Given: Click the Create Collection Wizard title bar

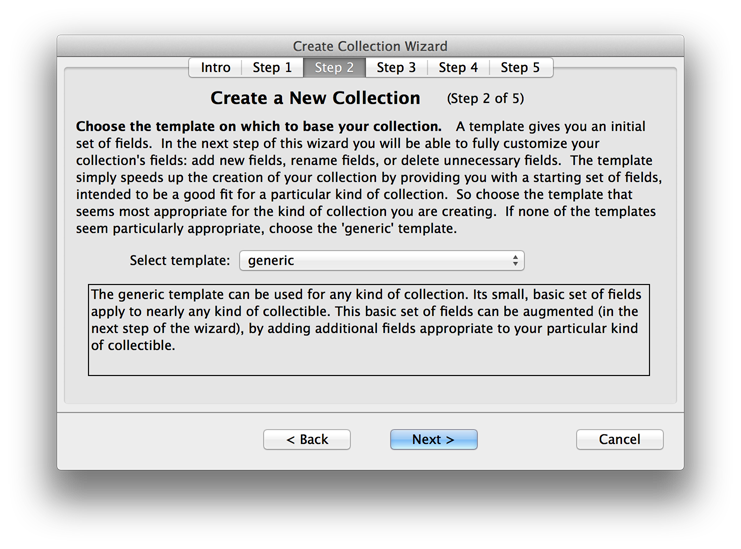Looking at the screenshot, I should tap(370, 46).
